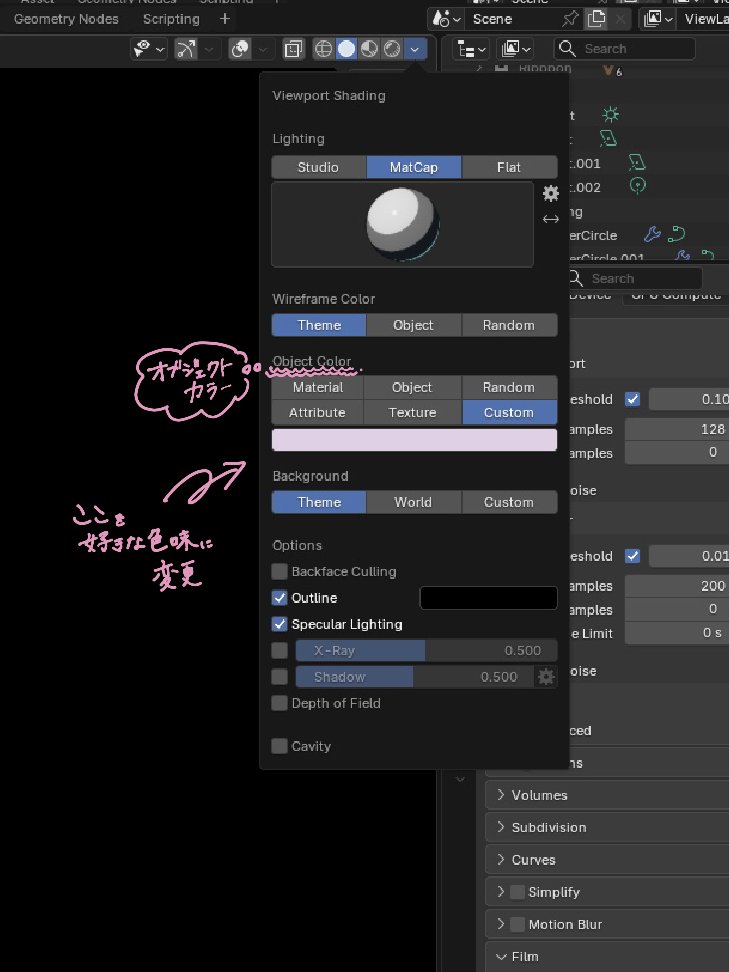Set Object Color to Attribute
The height and width of the screenshot is (972, 729).
317,412
